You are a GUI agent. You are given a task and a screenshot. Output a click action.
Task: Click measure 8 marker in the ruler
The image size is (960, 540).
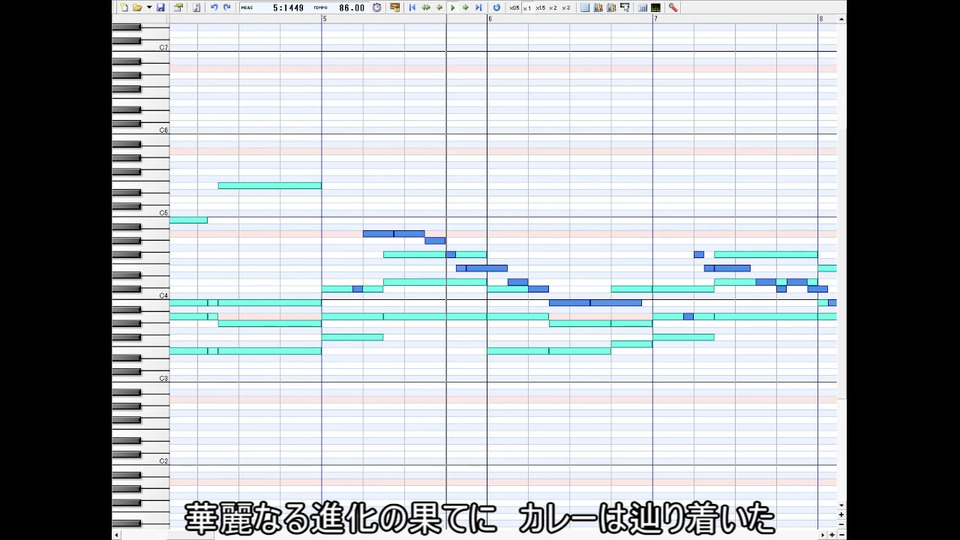[821, 19]
